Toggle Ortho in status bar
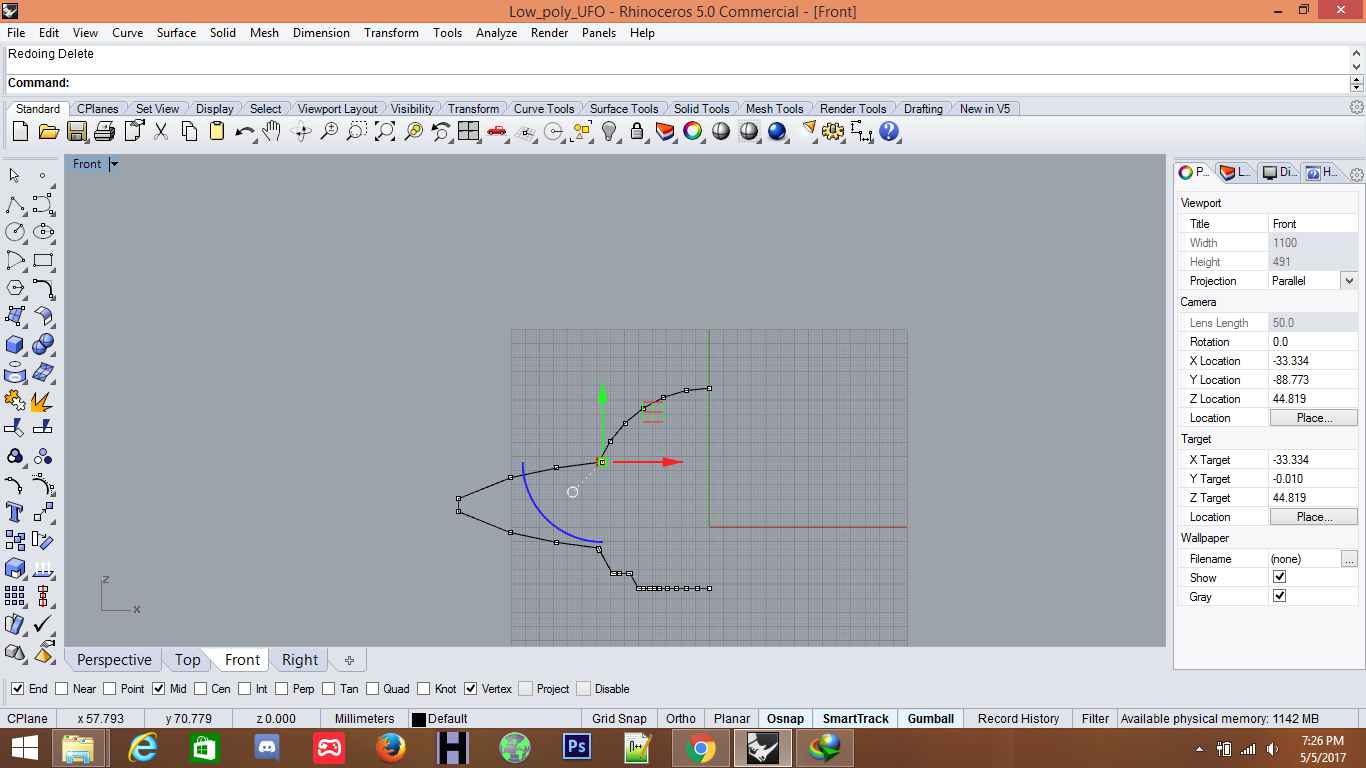The height and width of the screenshot is (768, 1366). pyautogui.click(x=681, y=718)
